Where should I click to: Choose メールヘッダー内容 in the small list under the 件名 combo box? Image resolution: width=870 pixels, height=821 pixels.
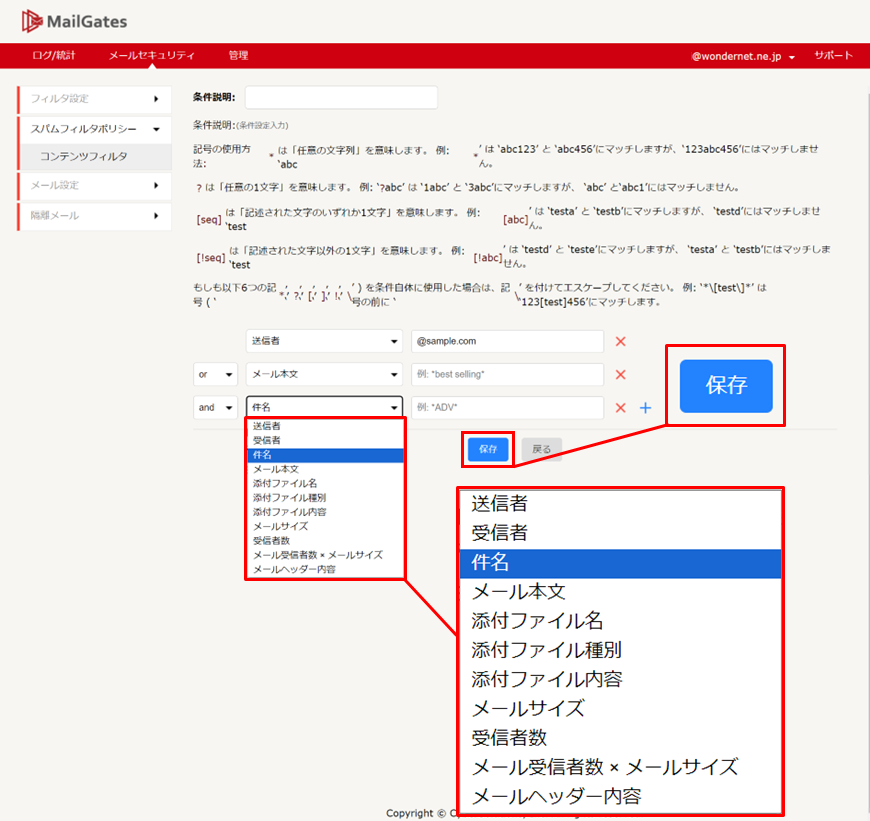click(325, 570)
